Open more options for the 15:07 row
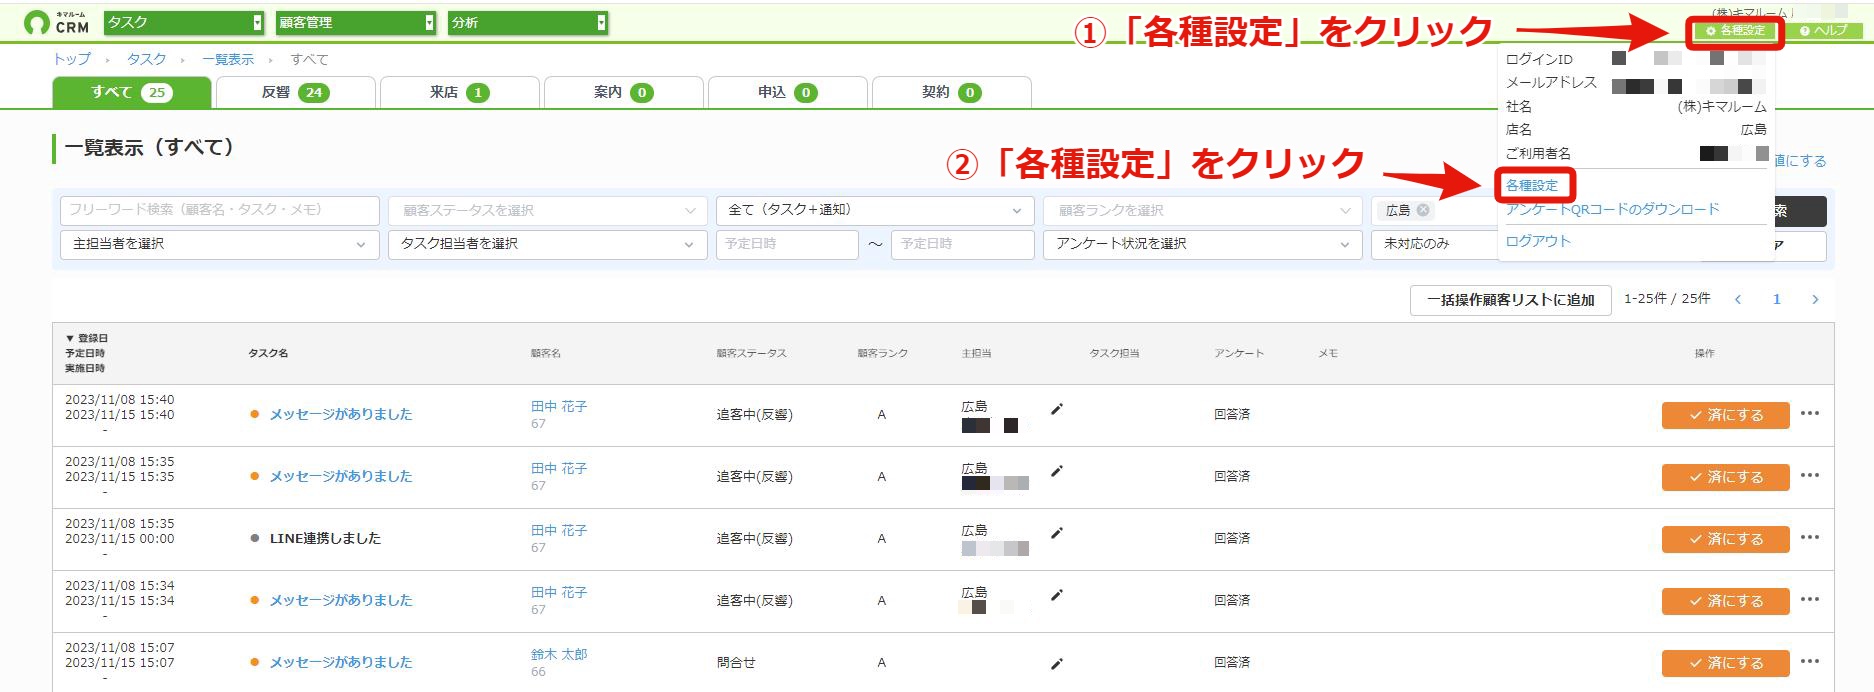Viewport: 1874px width, 692px height. [x=1810, y=661]
